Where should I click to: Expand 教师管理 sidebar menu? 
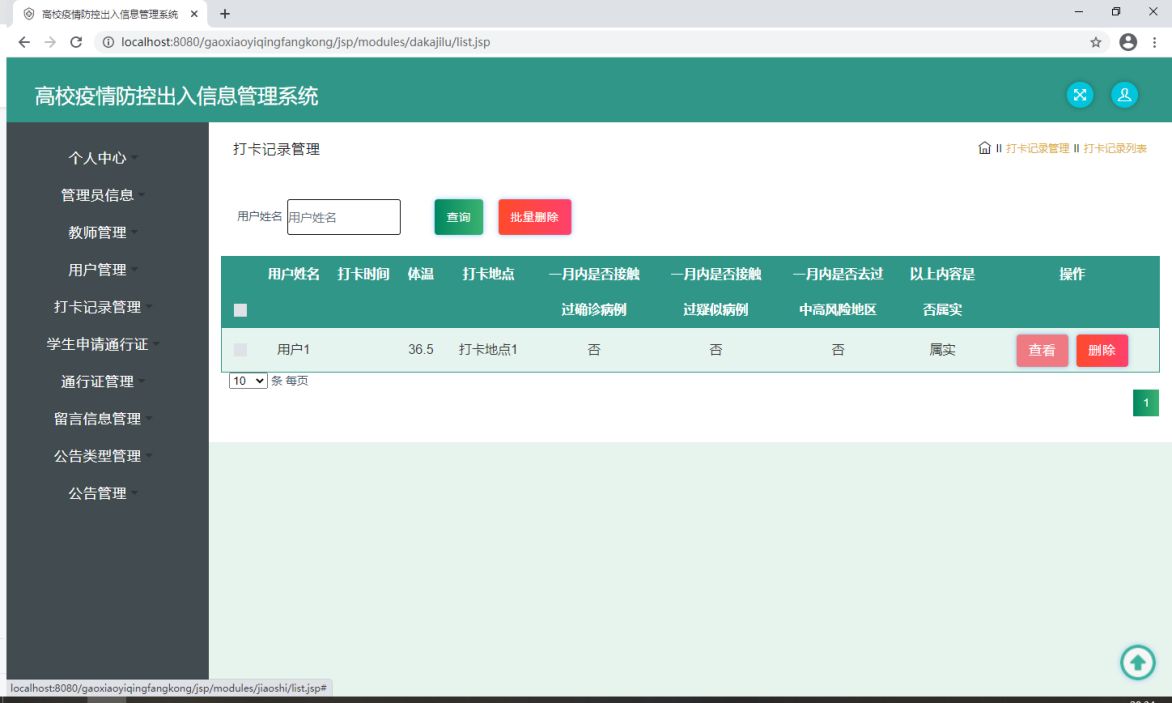pos(97,232)
